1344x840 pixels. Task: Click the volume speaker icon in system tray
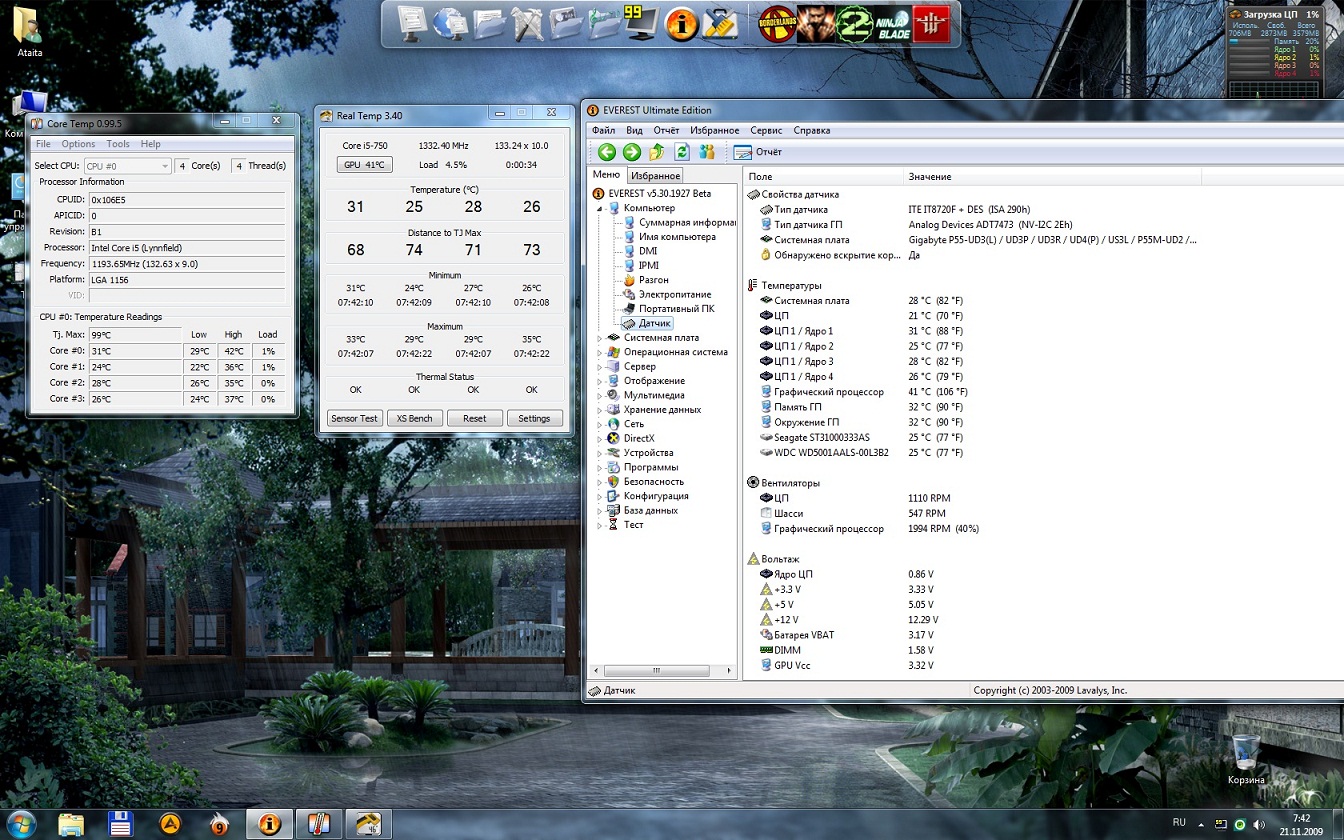[1257, 824]
